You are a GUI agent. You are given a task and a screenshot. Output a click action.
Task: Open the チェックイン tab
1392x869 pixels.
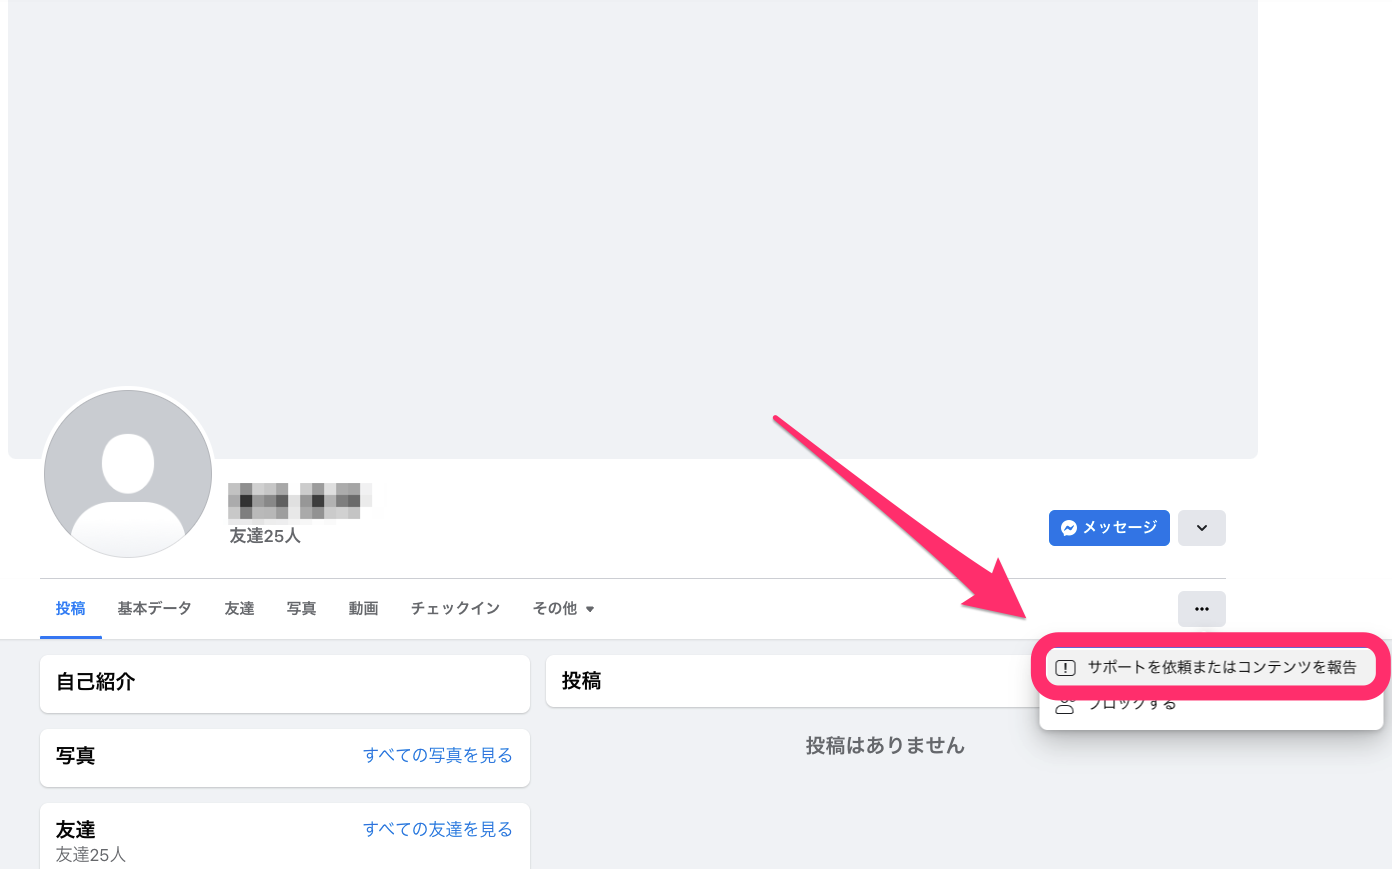454,608
